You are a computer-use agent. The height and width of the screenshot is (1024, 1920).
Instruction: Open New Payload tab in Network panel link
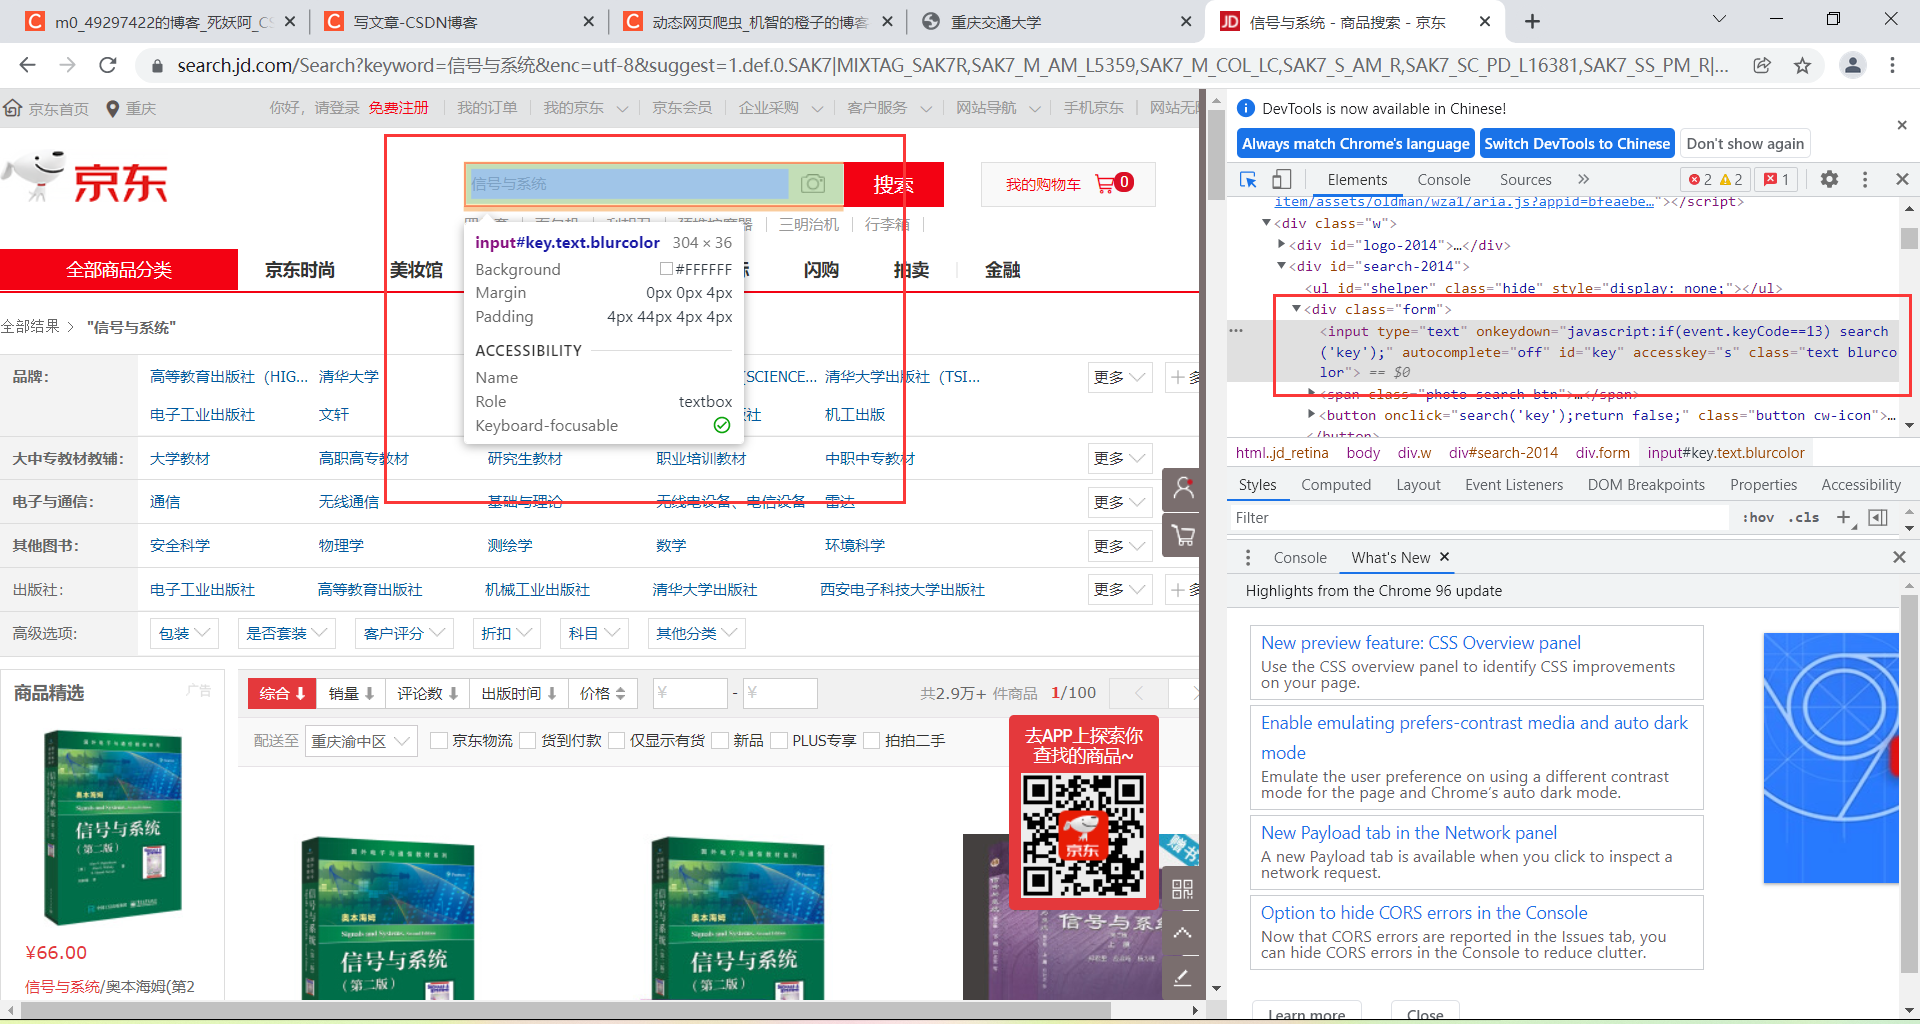tap(1408, 832)
